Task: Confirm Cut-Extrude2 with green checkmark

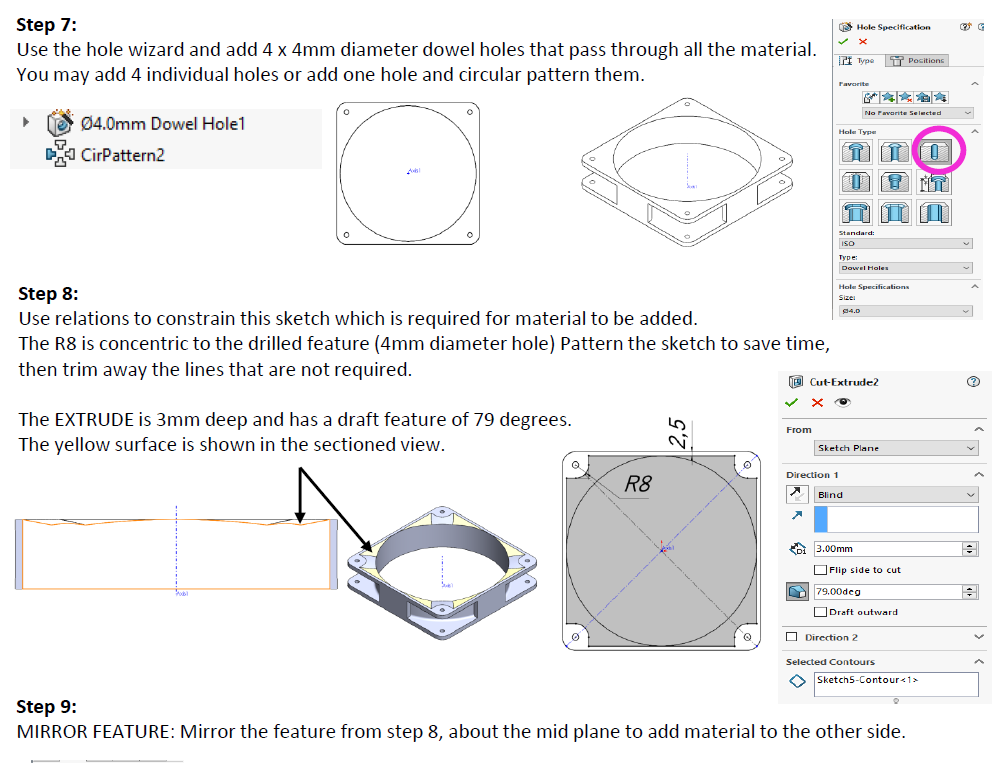Action: [x=791, y=402]
